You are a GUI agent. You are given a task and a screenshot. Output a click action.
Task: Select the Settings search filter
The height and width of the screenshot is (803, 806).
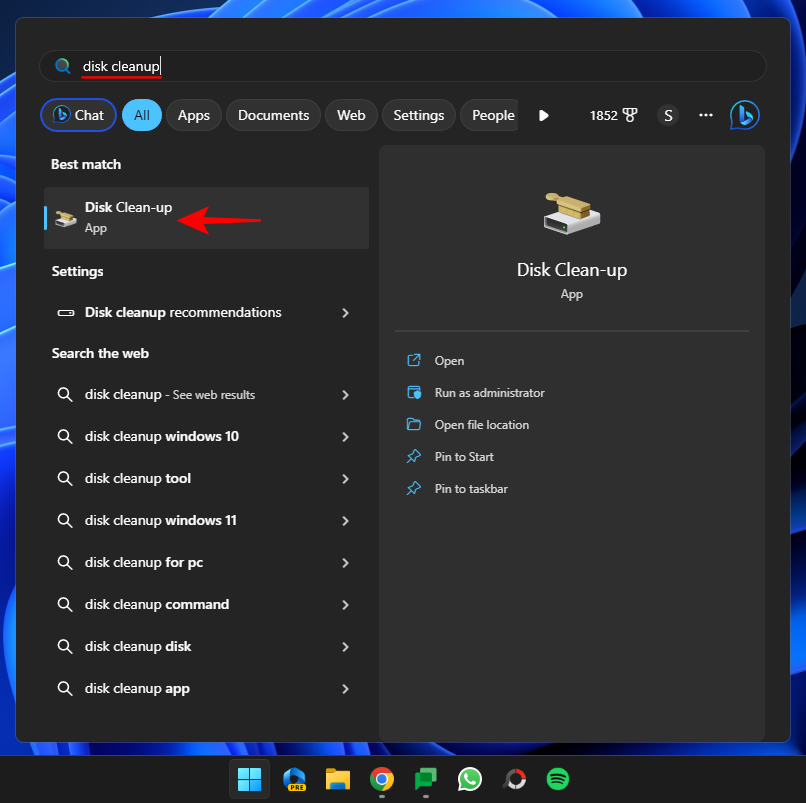pos(418,115)
